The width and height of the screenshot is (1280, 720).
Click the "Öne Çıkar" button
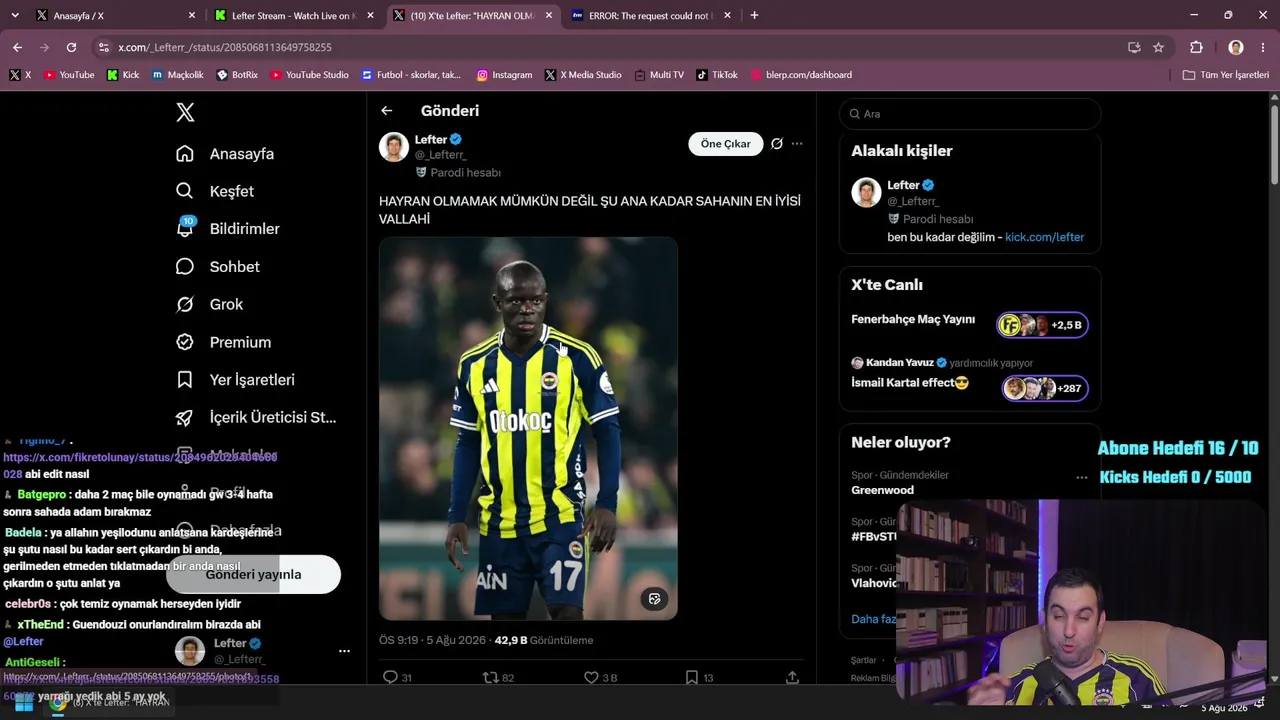pyautogui.click(x=726, y=144)
